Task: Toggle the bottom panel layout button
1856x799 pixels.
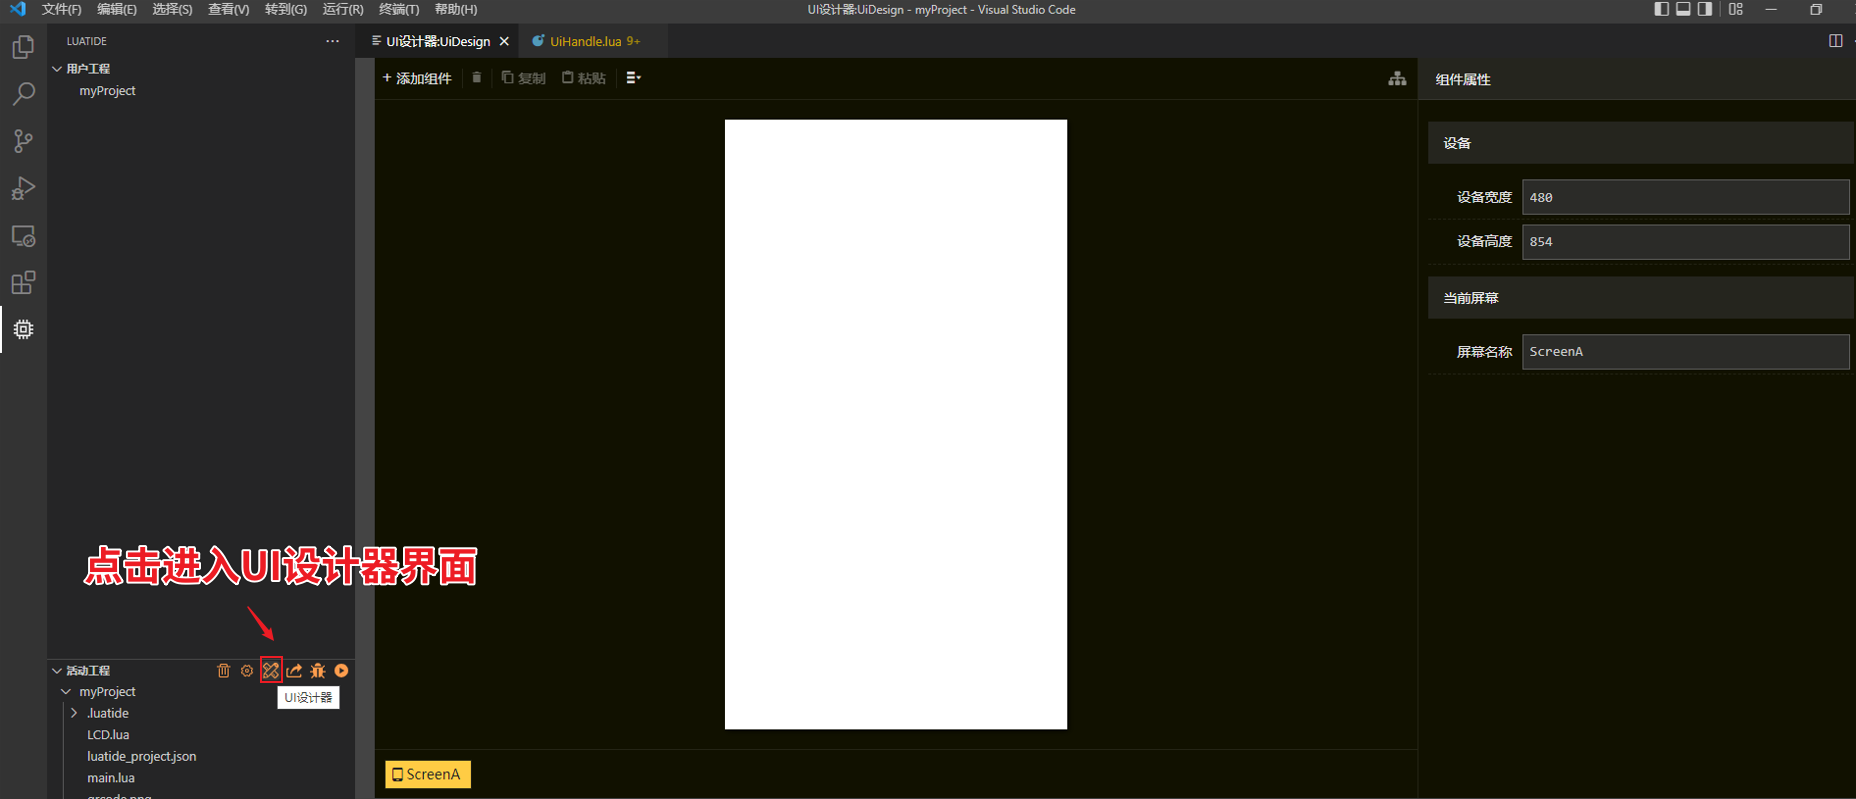Action: [x=1683, y=9]
